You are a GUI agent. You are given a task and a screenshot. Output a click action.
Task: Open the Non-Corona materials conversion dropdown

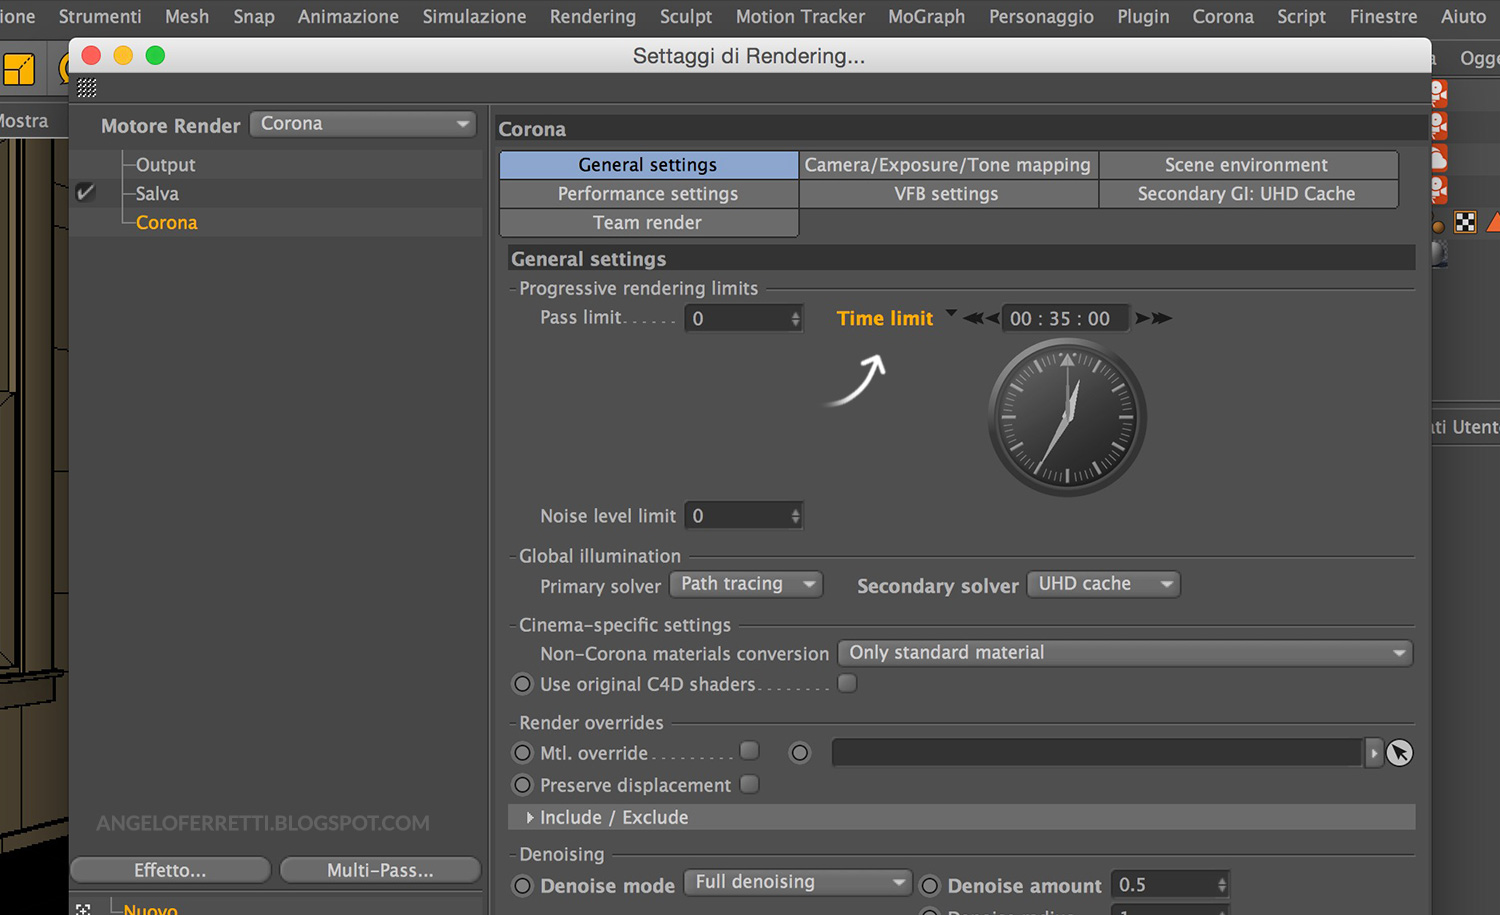coord(1125,653)
